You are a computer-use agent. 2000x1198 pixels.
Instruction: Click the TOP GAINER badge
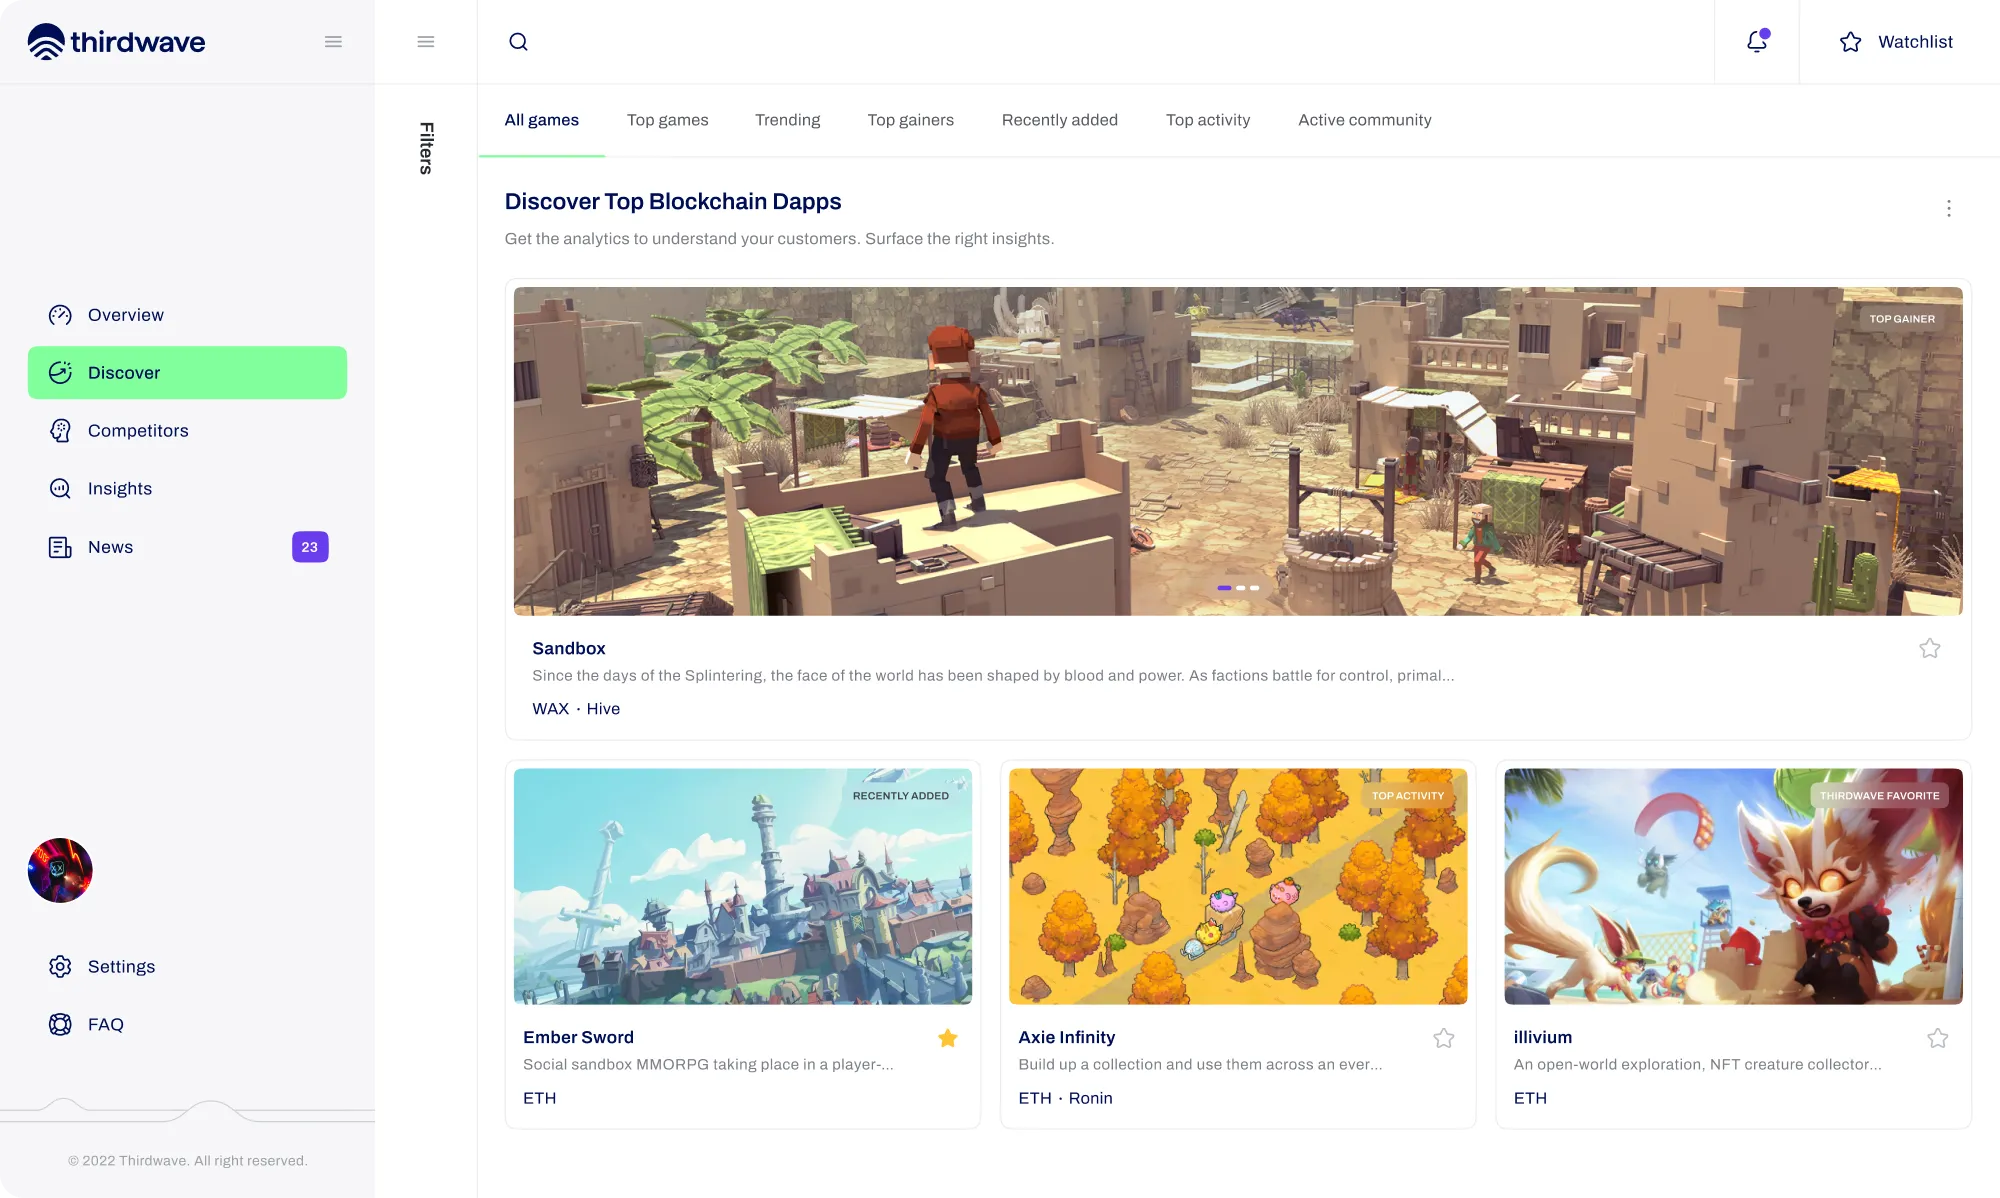tap(1902, 319)
